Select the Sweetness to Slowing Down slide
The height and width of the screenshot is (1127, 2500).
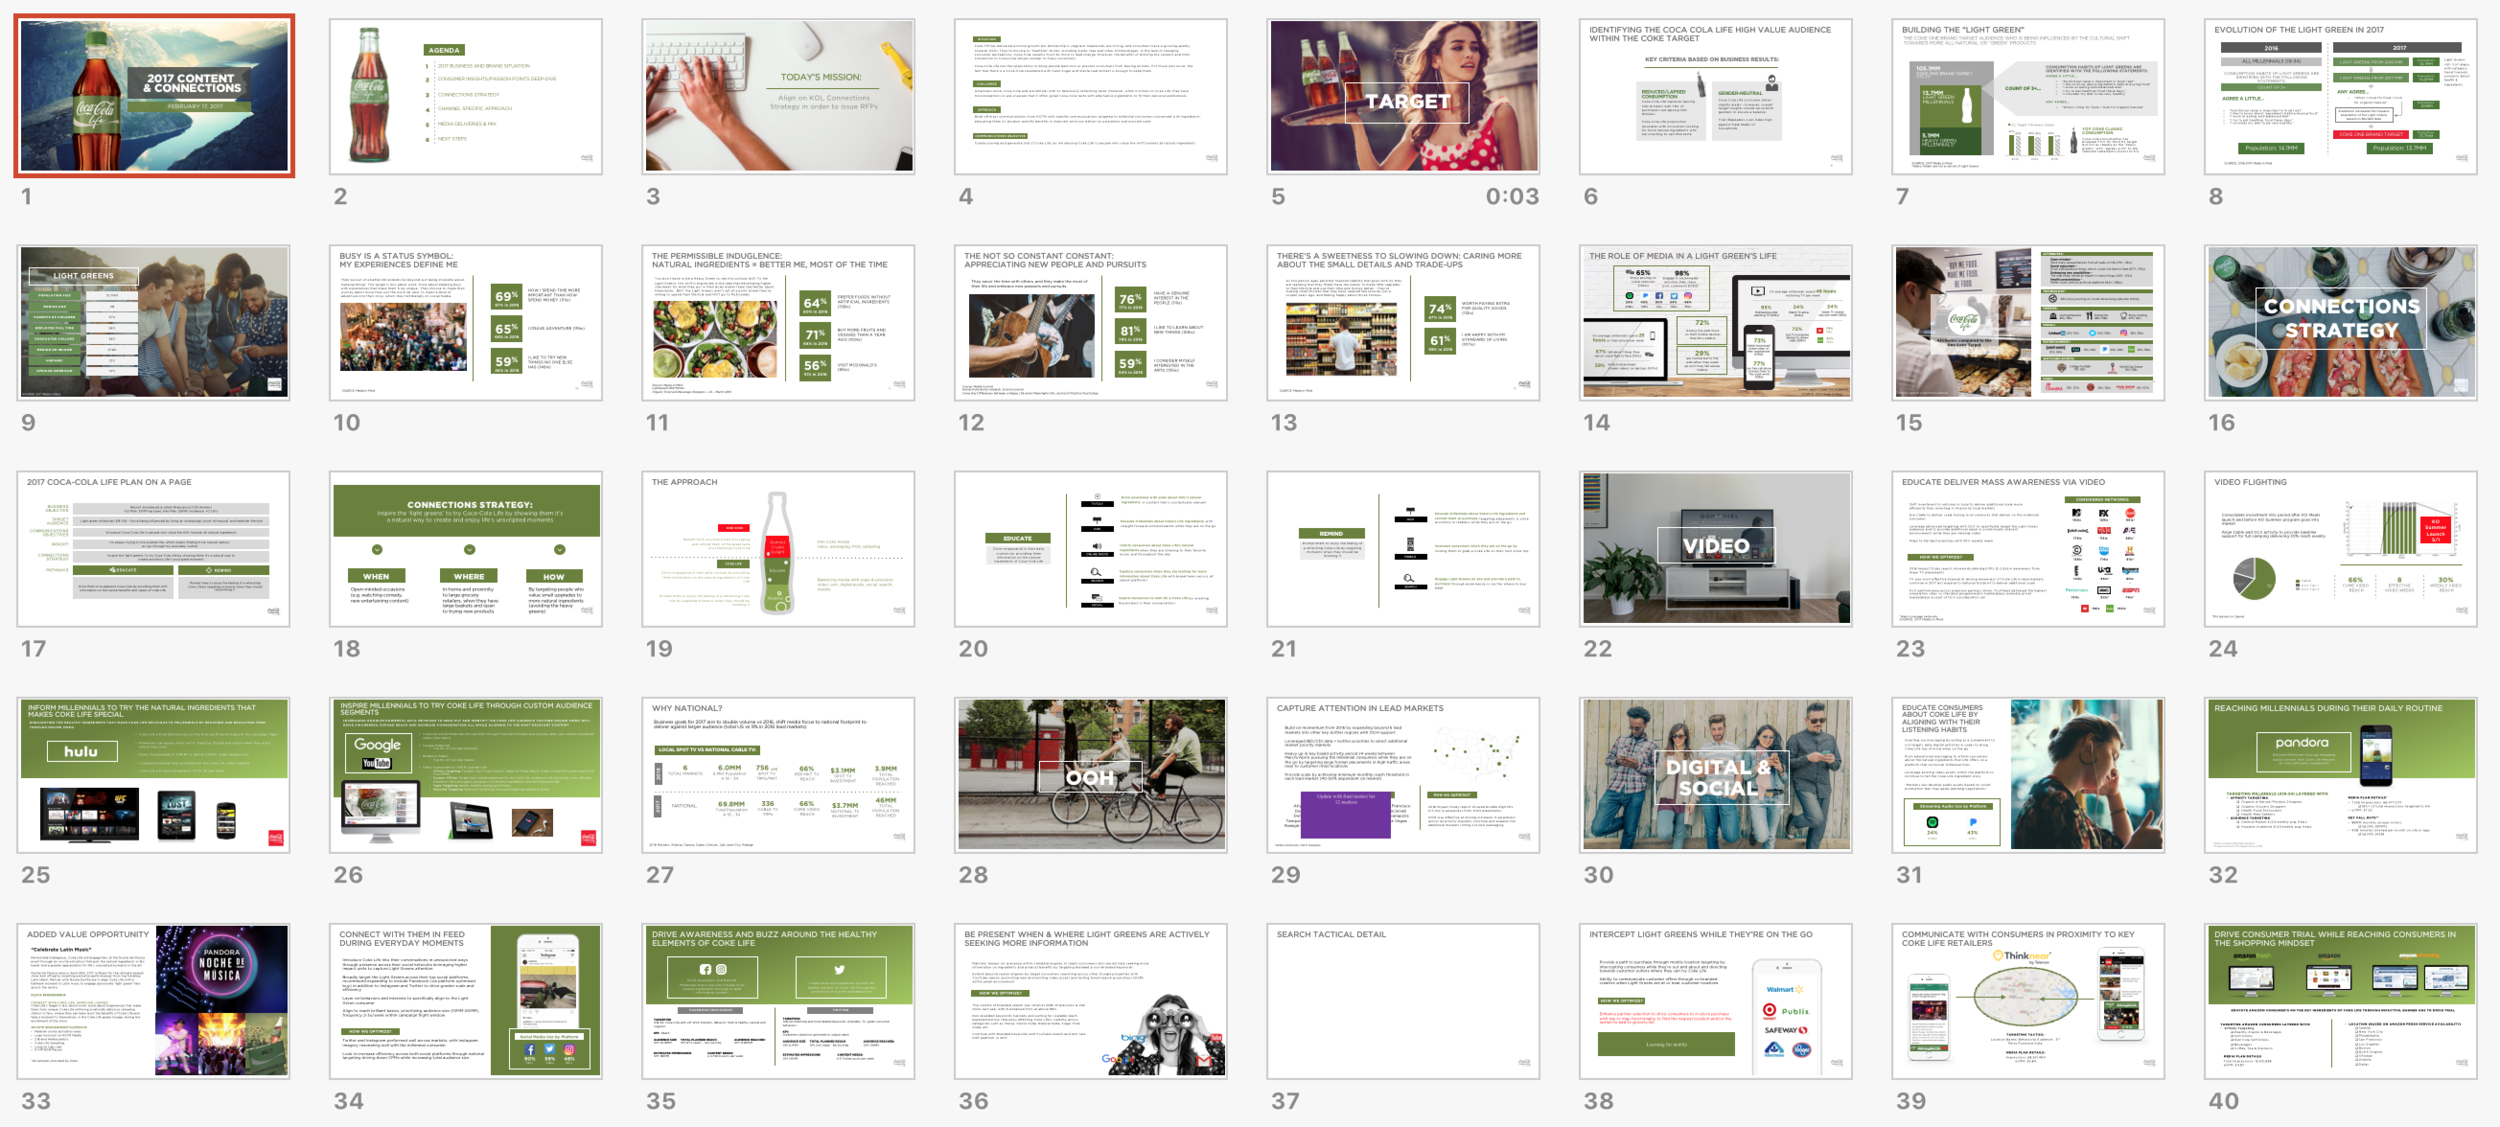[1403, 323]
